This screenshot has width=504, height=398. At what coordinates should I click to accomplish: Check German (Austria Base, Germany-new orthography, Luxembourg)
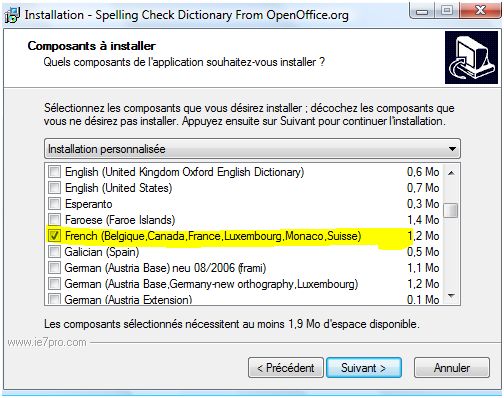tap(54, 284)
